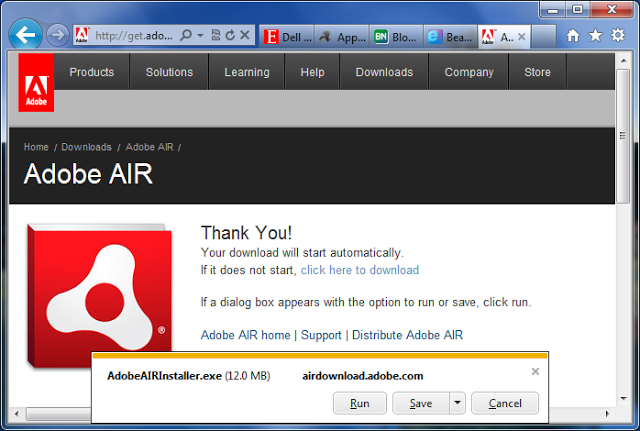The image size is (640, 431).
Task: Open a new blank tab
Action: coord(544,37)
